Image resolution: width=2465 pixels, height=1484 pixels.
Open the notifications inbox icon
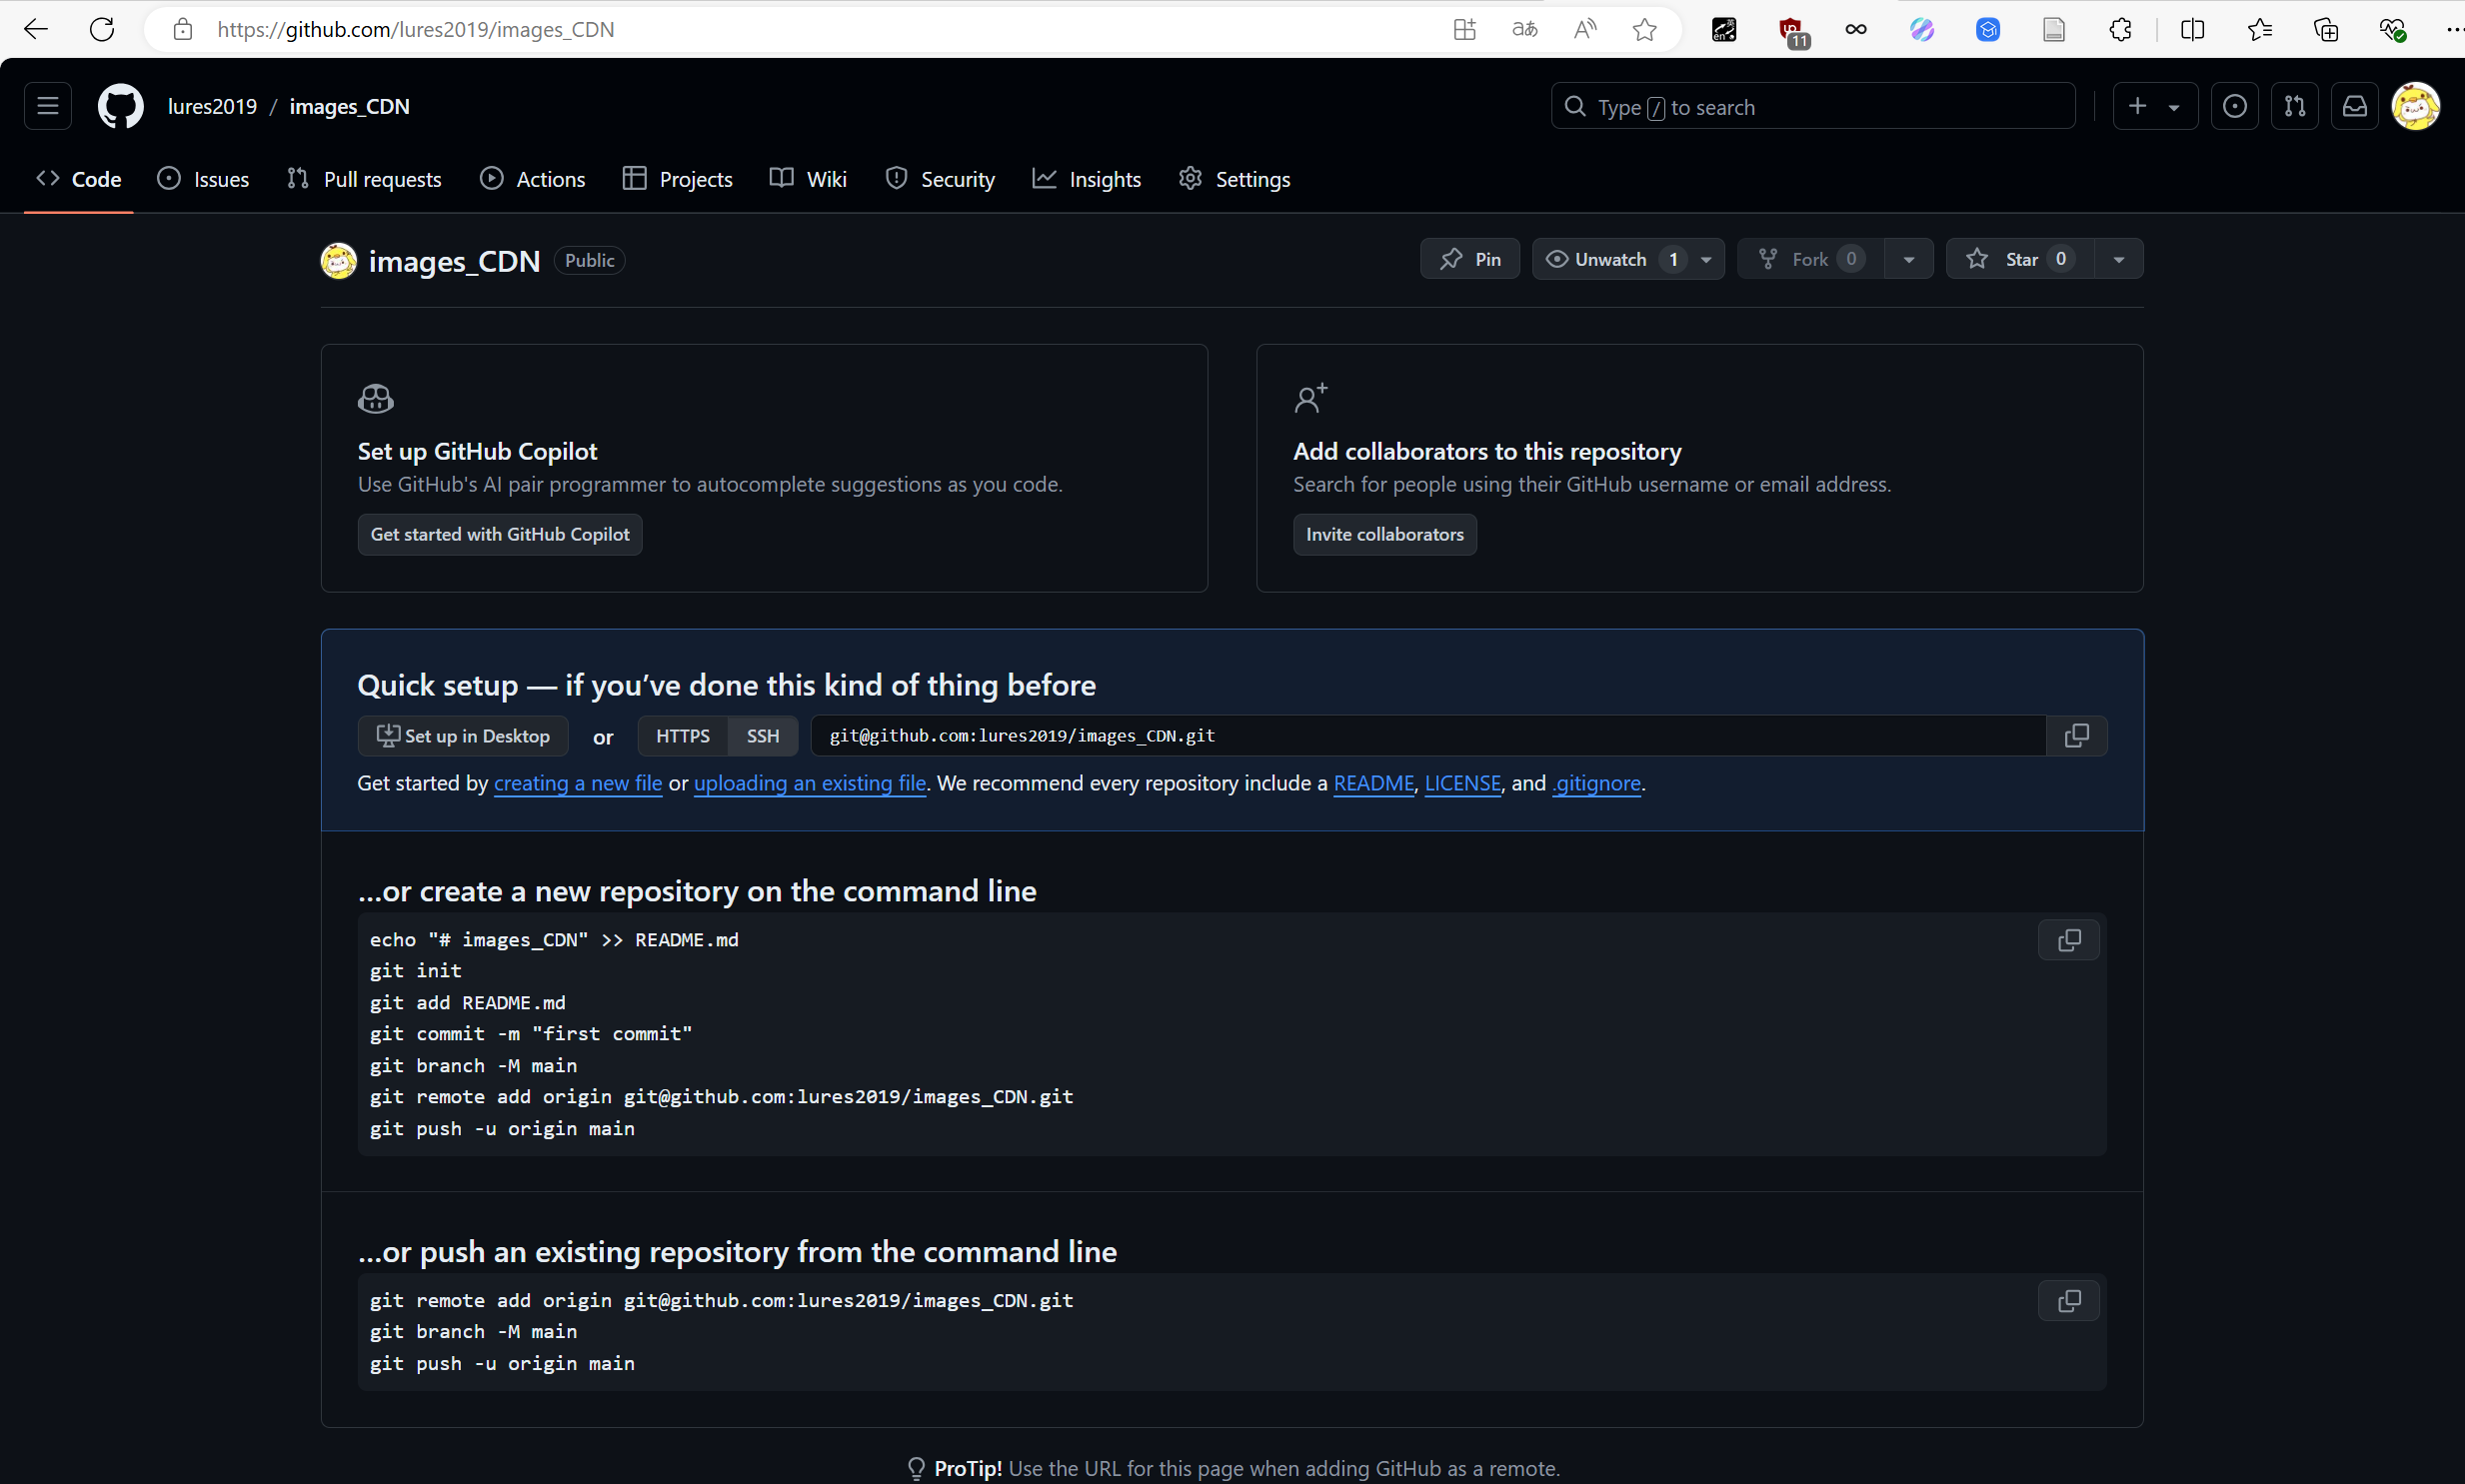point(2354,106)
